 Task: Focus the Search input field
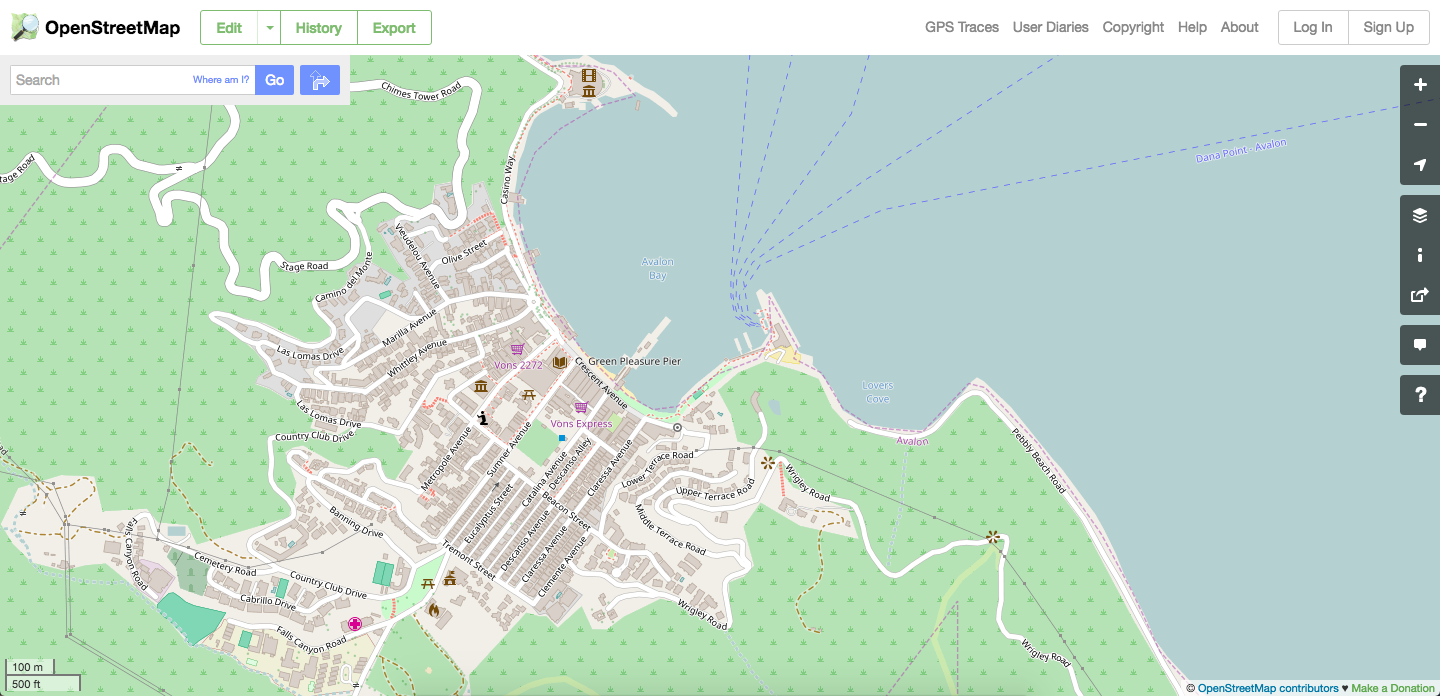pos(100,80)
